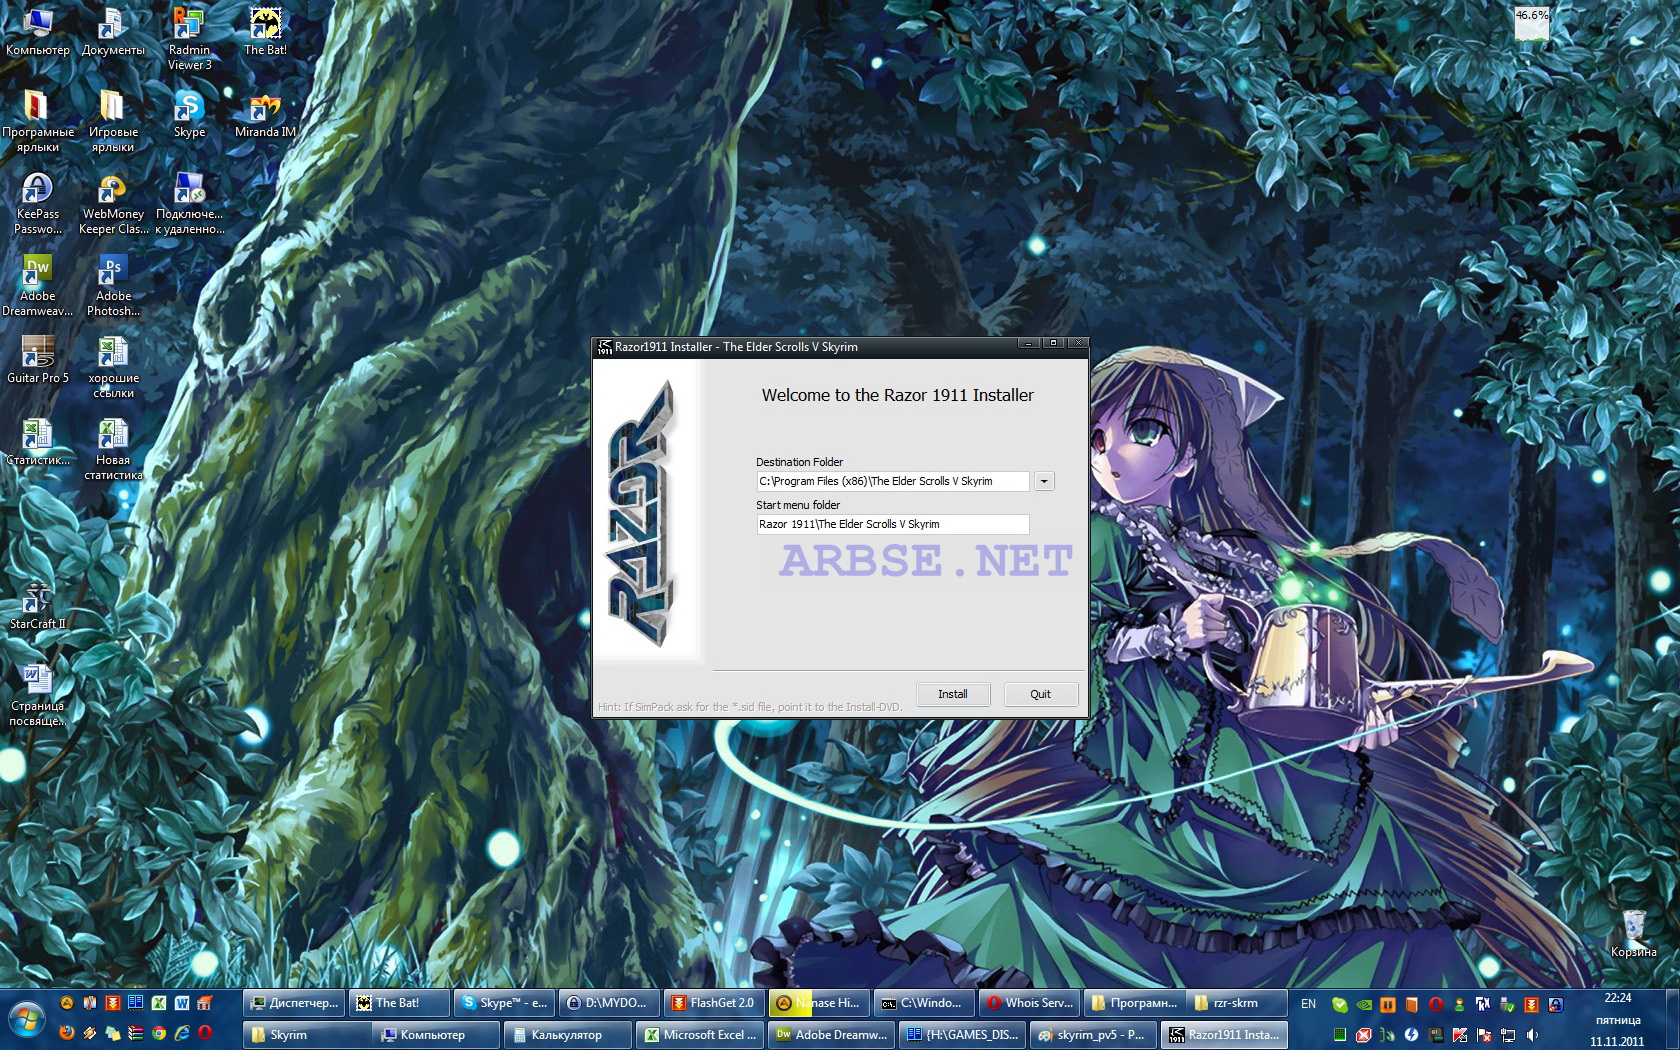The height and width of the screenshot is (1050, 1680).
Task: Open WebMoney Keeper Classic desktop icon
Action: coord(113,204)
